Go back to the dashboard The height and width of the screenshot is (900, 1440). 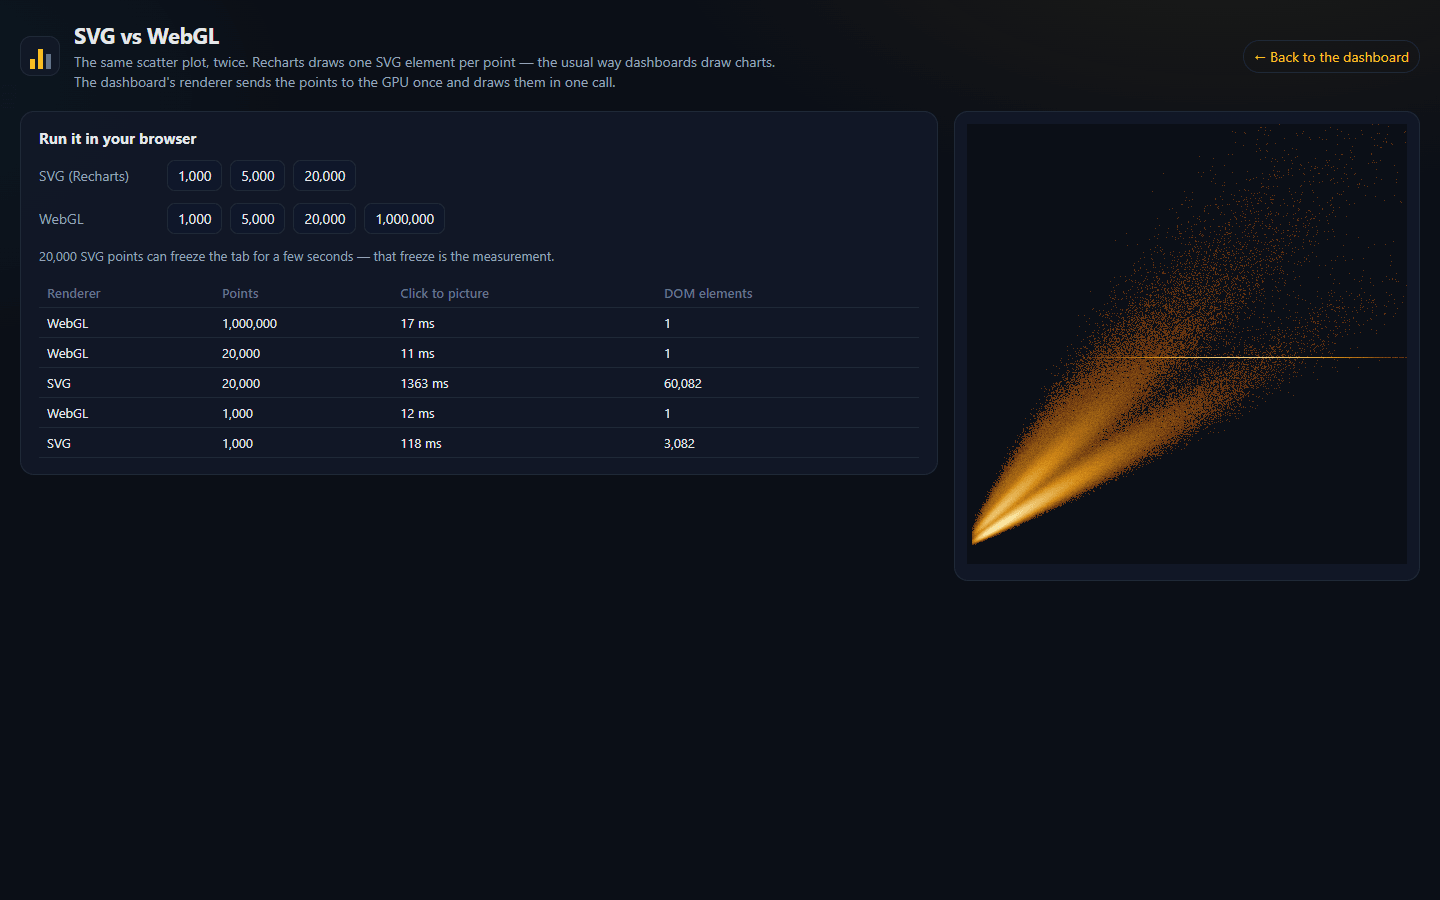(x=1331, y=57)
